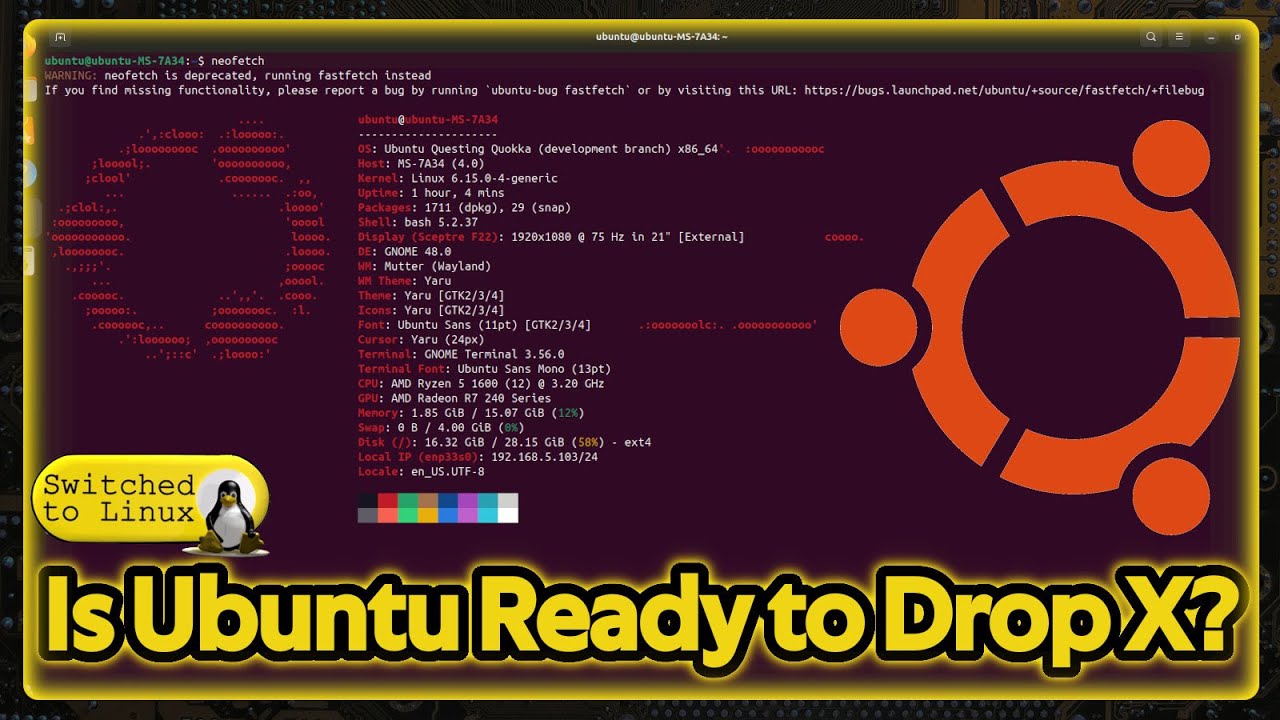Image resolution: width=1280 pixels, height=720 pixels.
Task: Pick the orange-yellow palette swatch
Action: point(428,515)
